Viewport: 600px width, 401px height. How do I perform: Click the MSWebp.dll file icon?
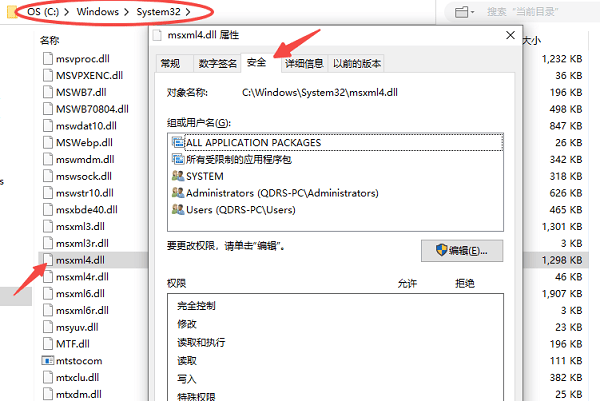point(48,143)
